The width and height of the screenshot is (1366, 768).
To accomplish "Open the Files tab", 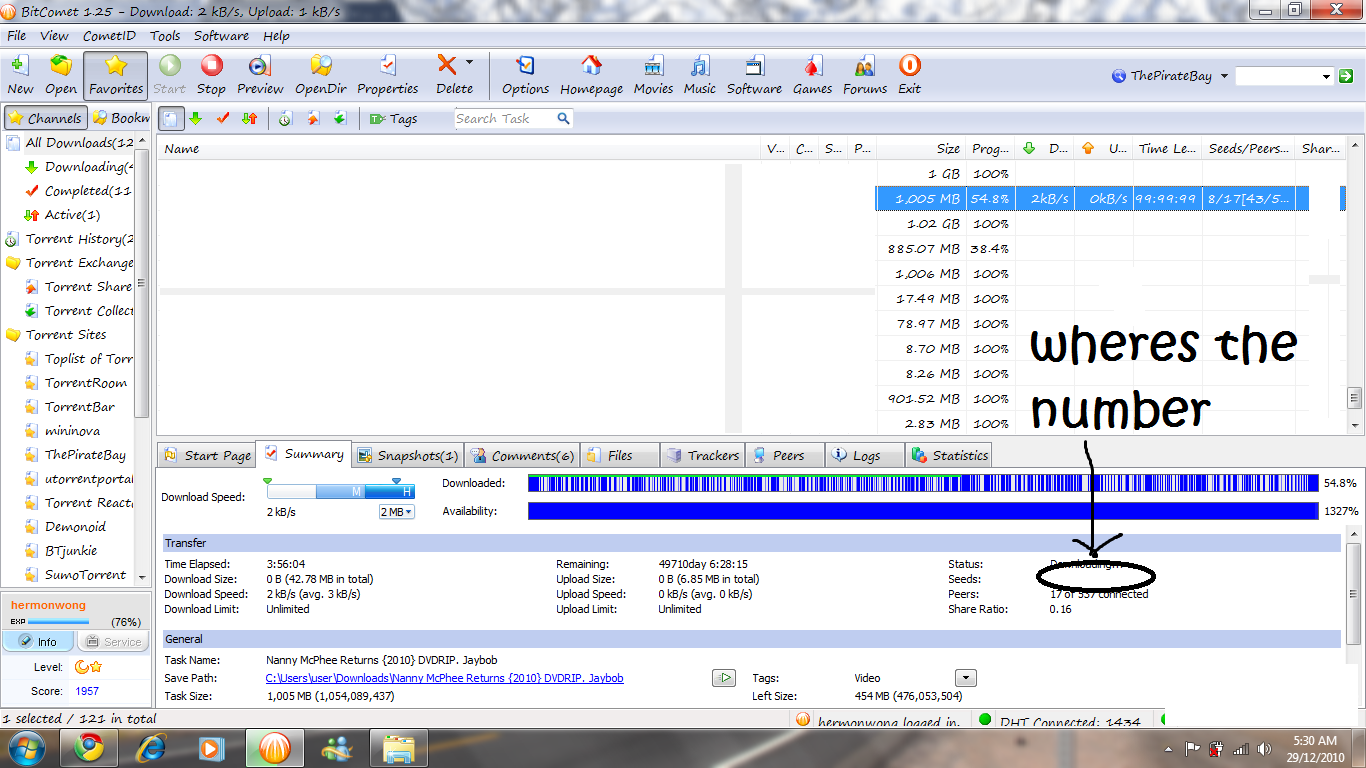I will 619,455.
